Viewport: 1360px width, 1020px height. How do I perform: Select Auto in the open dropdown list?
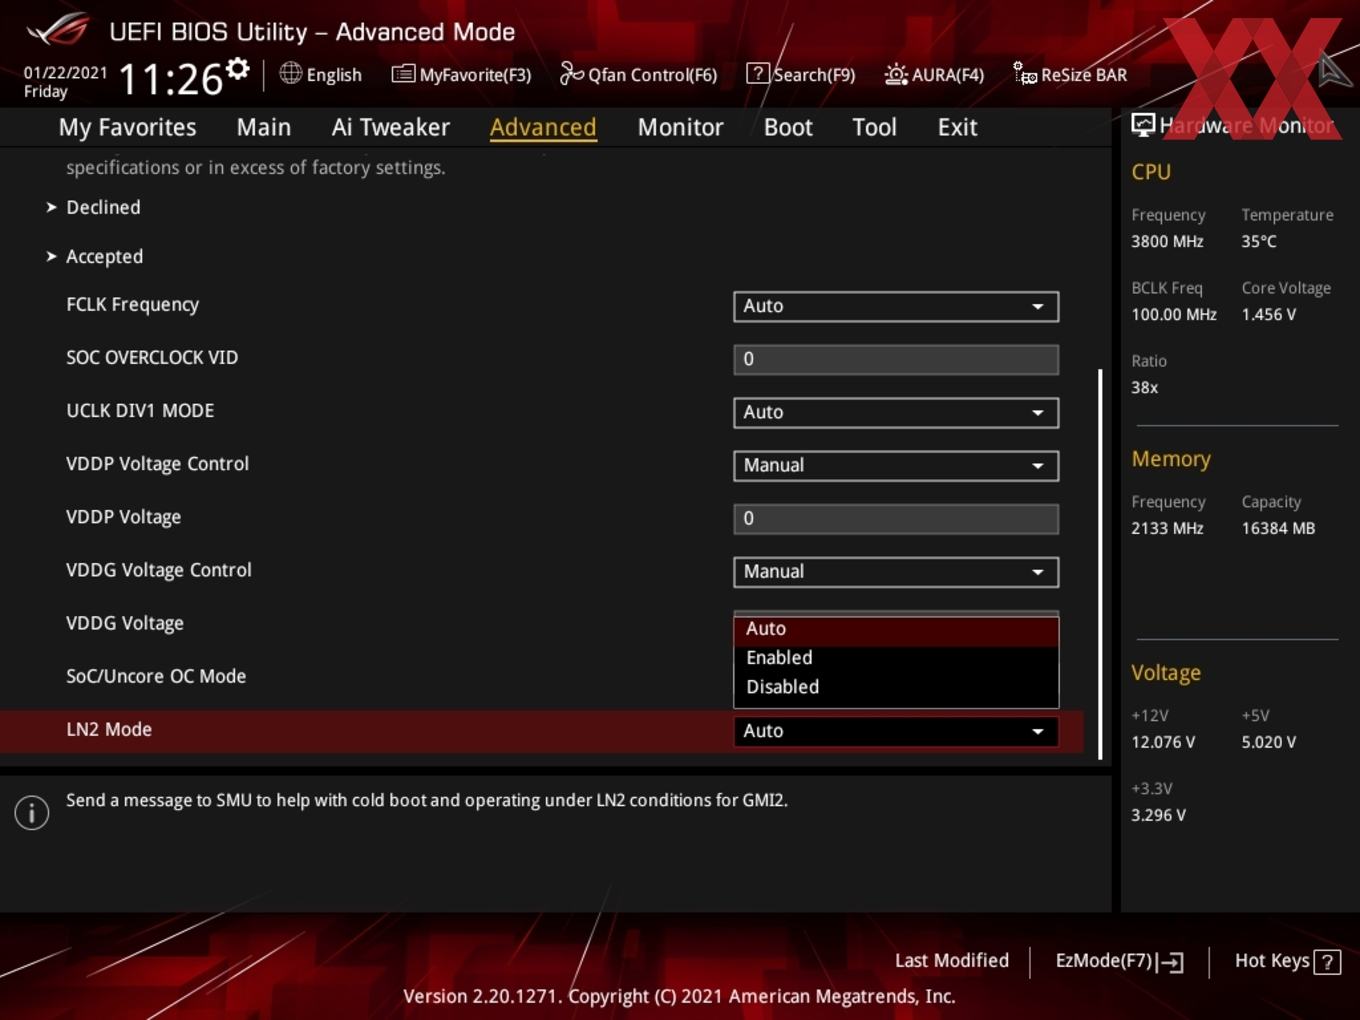(896, 629)
